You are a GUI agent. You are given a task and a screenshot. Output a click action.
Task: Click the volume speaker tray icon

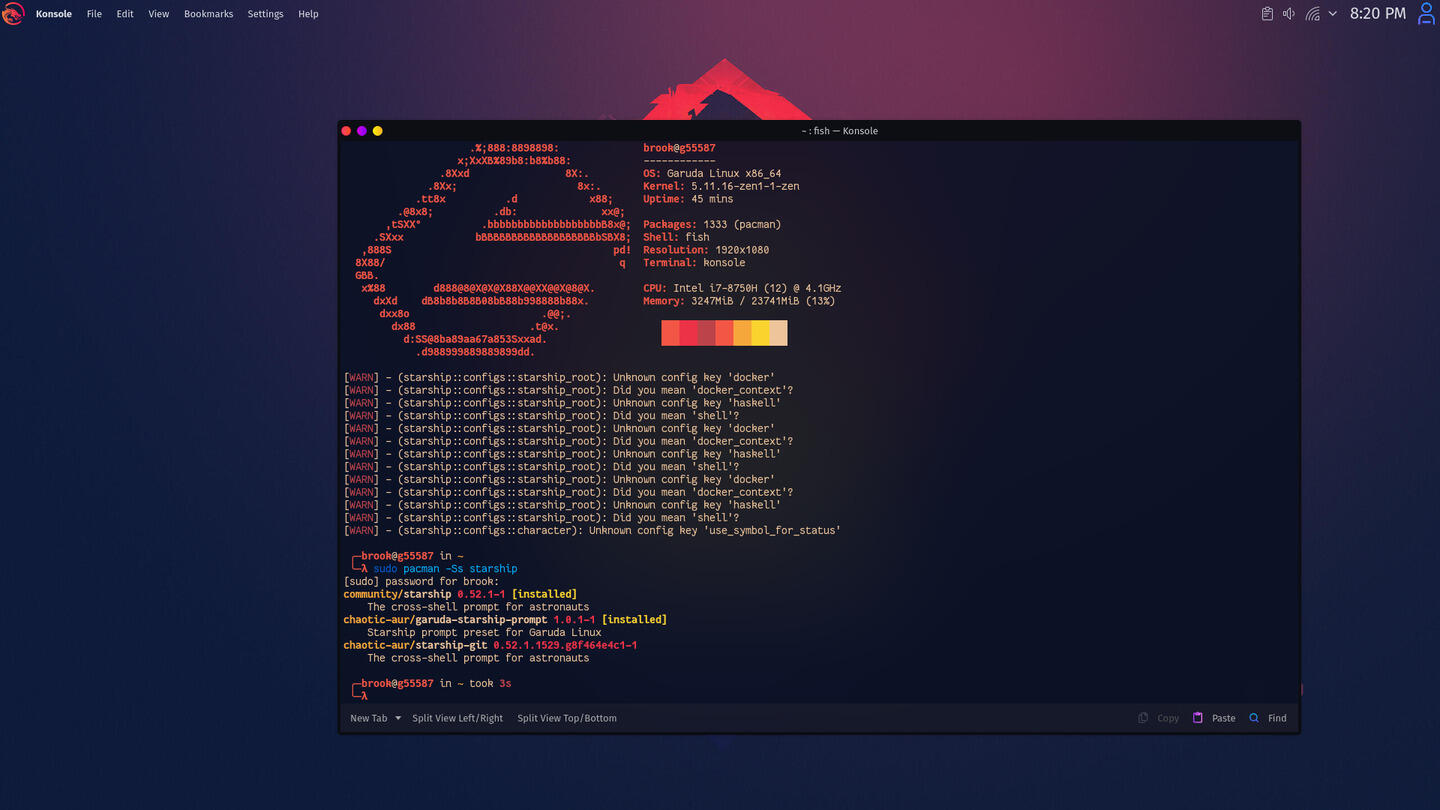pyautogui.click(x=1289, y=14)
